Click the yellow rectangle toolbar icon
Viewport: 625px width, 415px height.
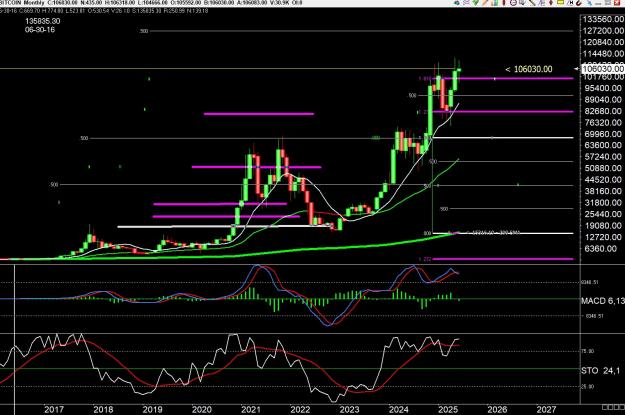coord(560,2)
